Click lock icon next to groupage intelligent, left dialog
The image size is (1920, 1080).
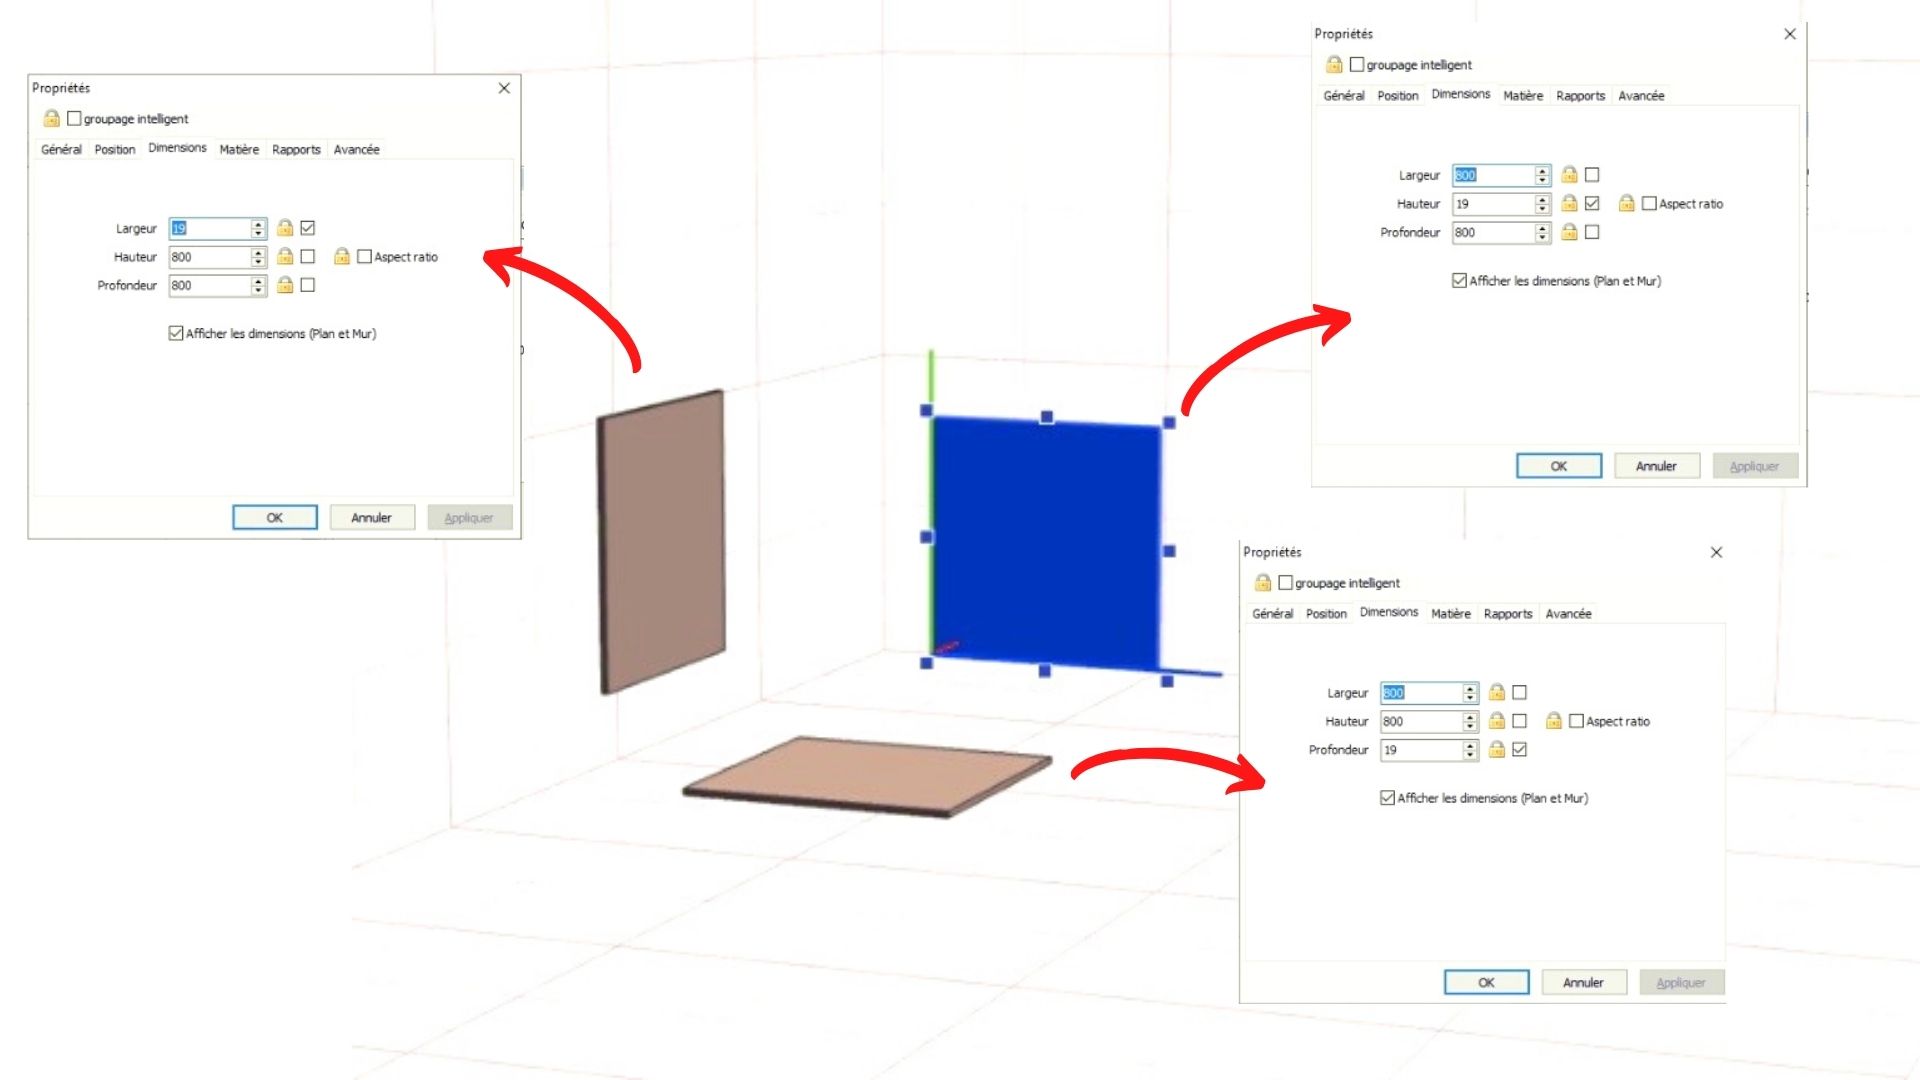pyautogui.click(x=52, y=119)
